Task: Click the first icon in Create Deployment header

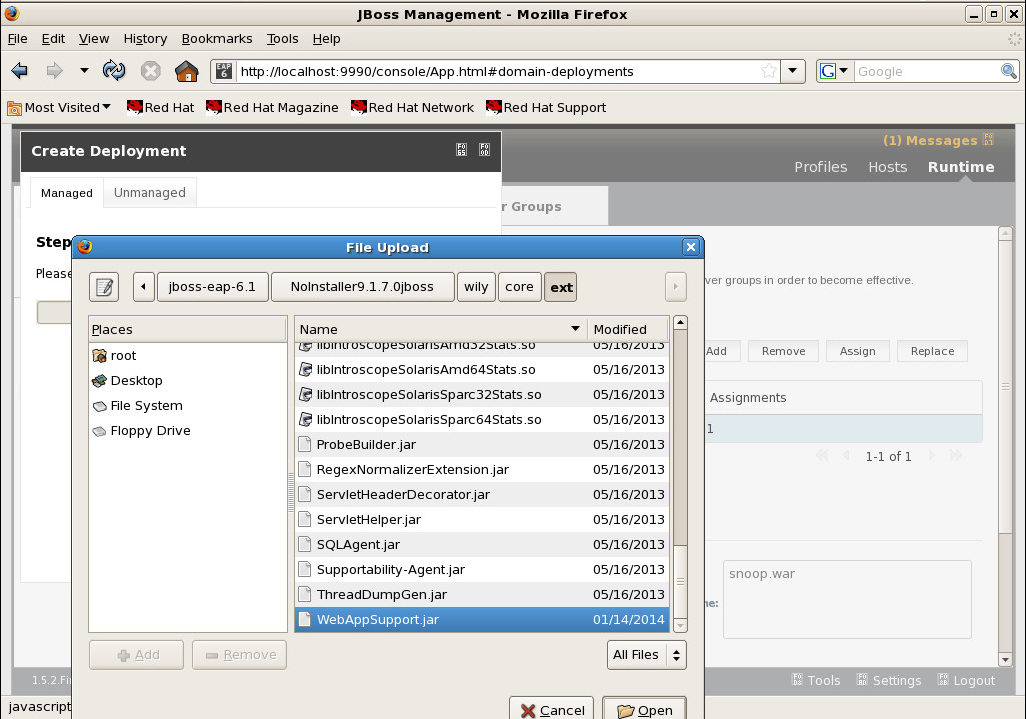Action: [461, 150]
